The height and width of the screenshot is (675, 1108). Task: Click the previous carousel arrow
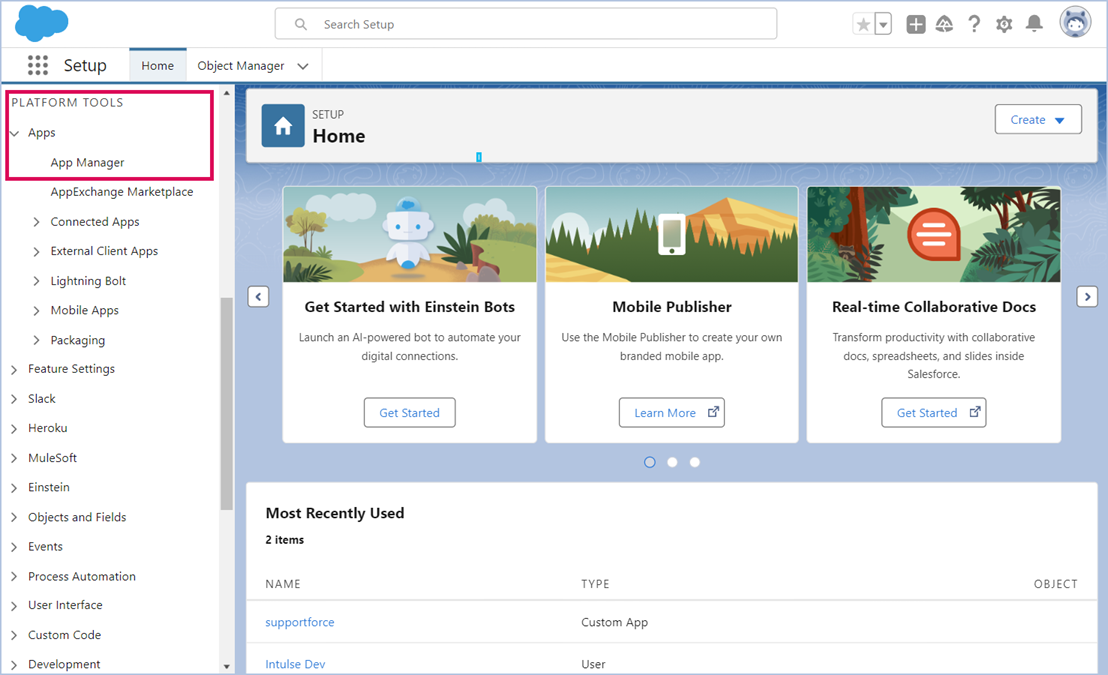point(259,297)
